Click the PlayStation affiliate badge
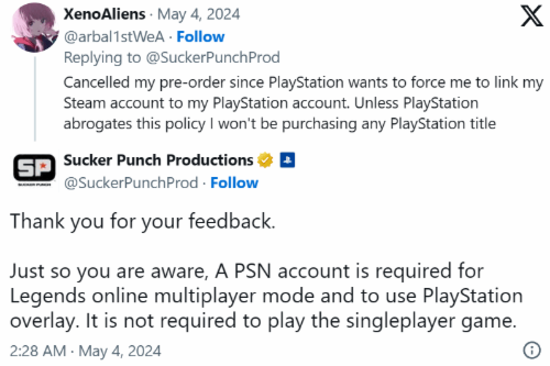Viewport: 550px width, 366px height. click(x=287, y=160)
